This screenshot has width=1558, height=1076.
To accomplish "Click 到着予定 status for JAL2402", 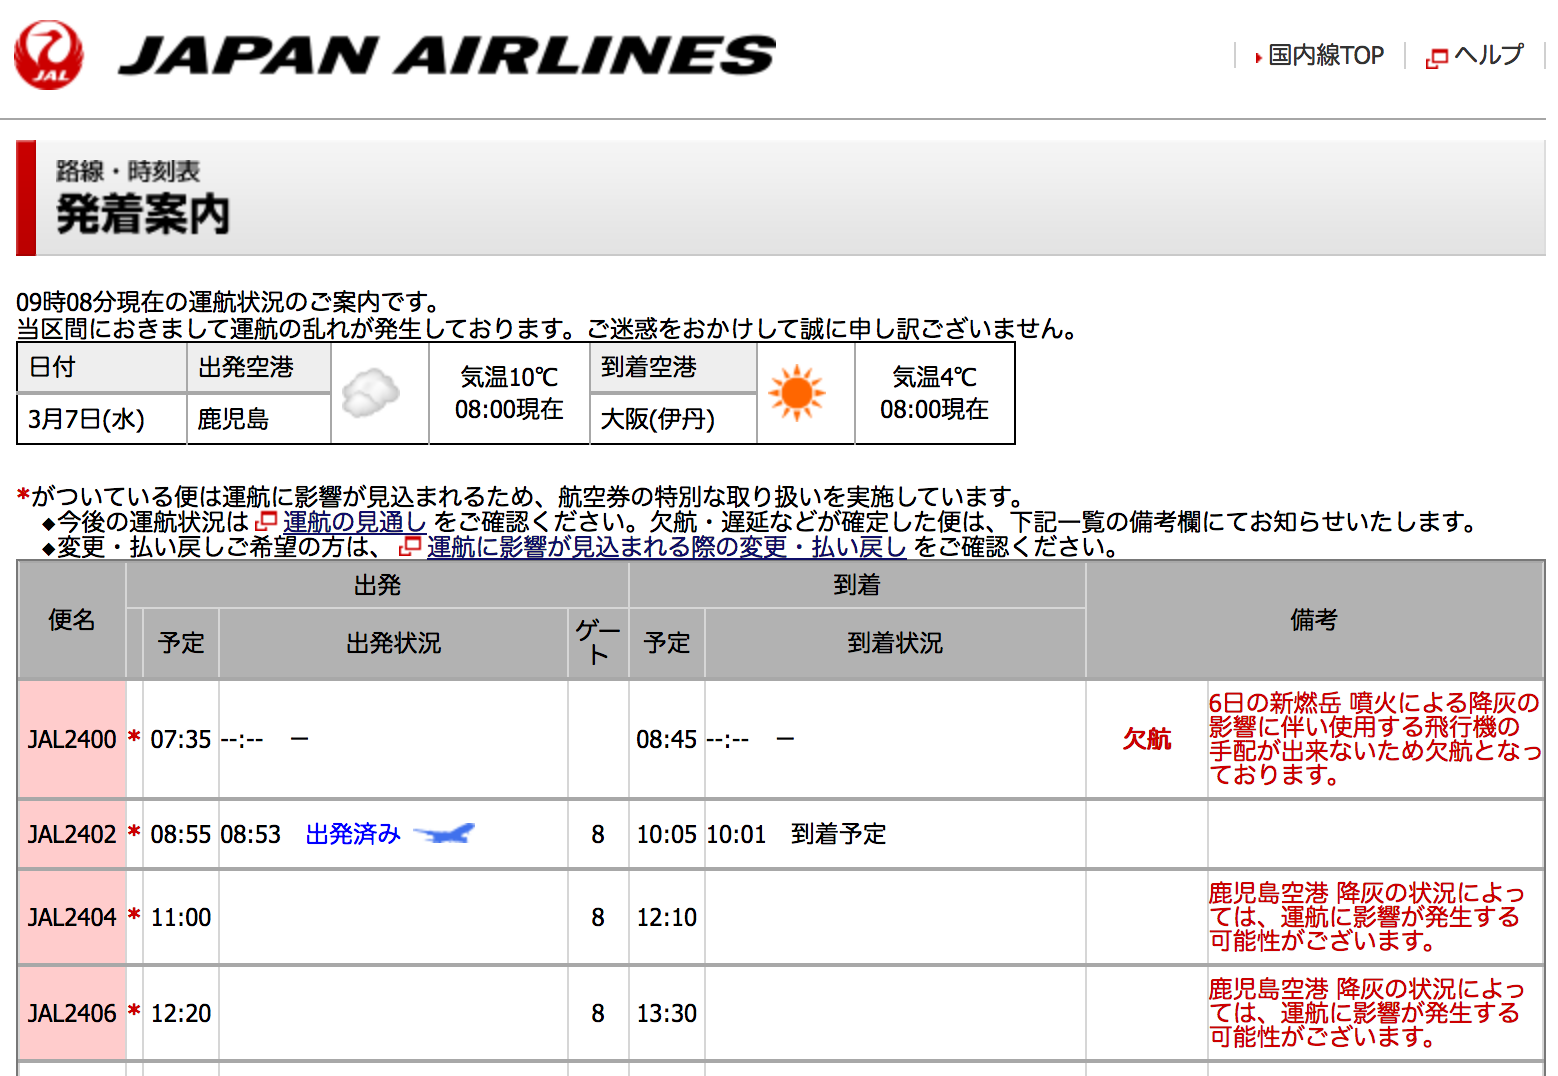I will [x=839, y=834].
